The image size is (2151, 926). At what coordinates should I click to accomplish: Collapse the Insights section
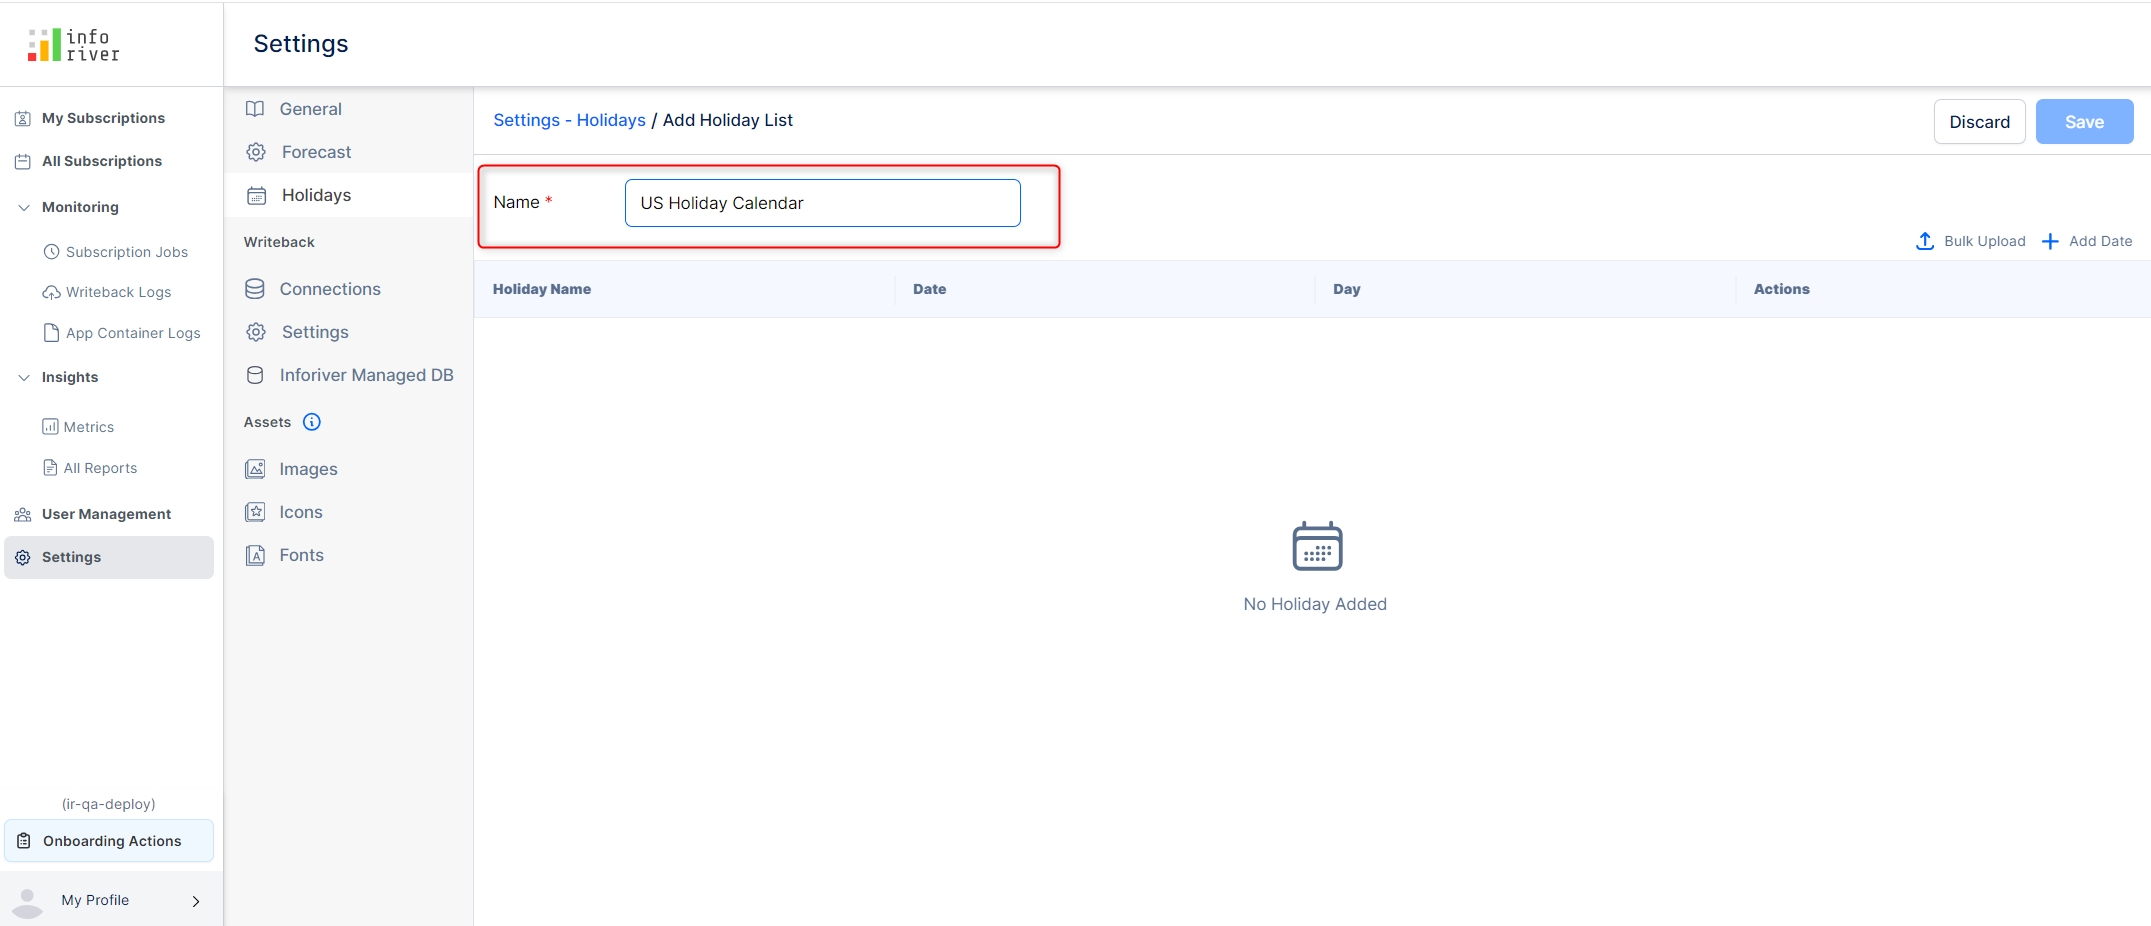click(24, 377)
